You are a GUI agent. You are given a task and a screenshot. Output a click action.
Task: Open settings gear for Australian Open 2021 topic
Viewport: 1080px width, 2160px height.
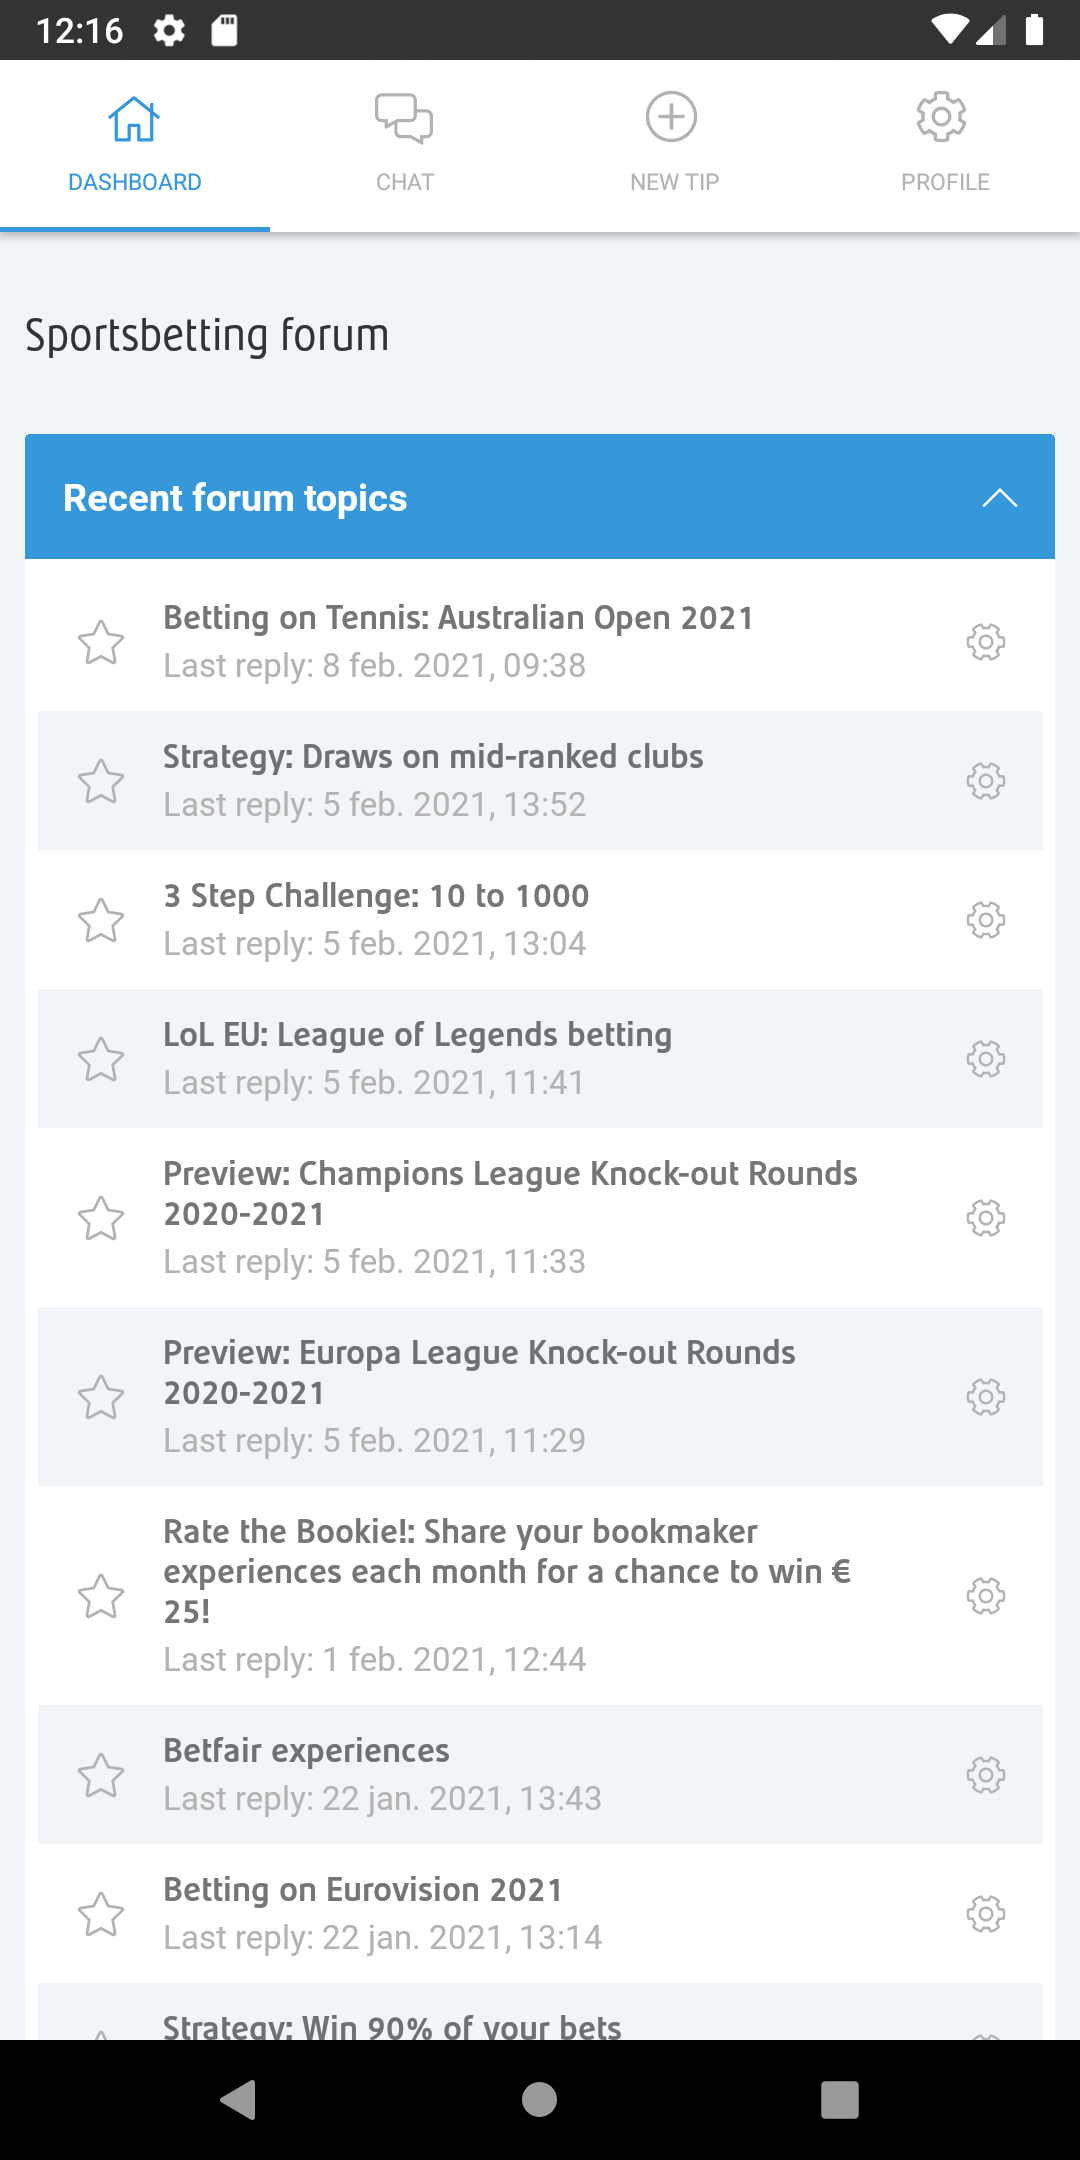click(x=985, y=641)
